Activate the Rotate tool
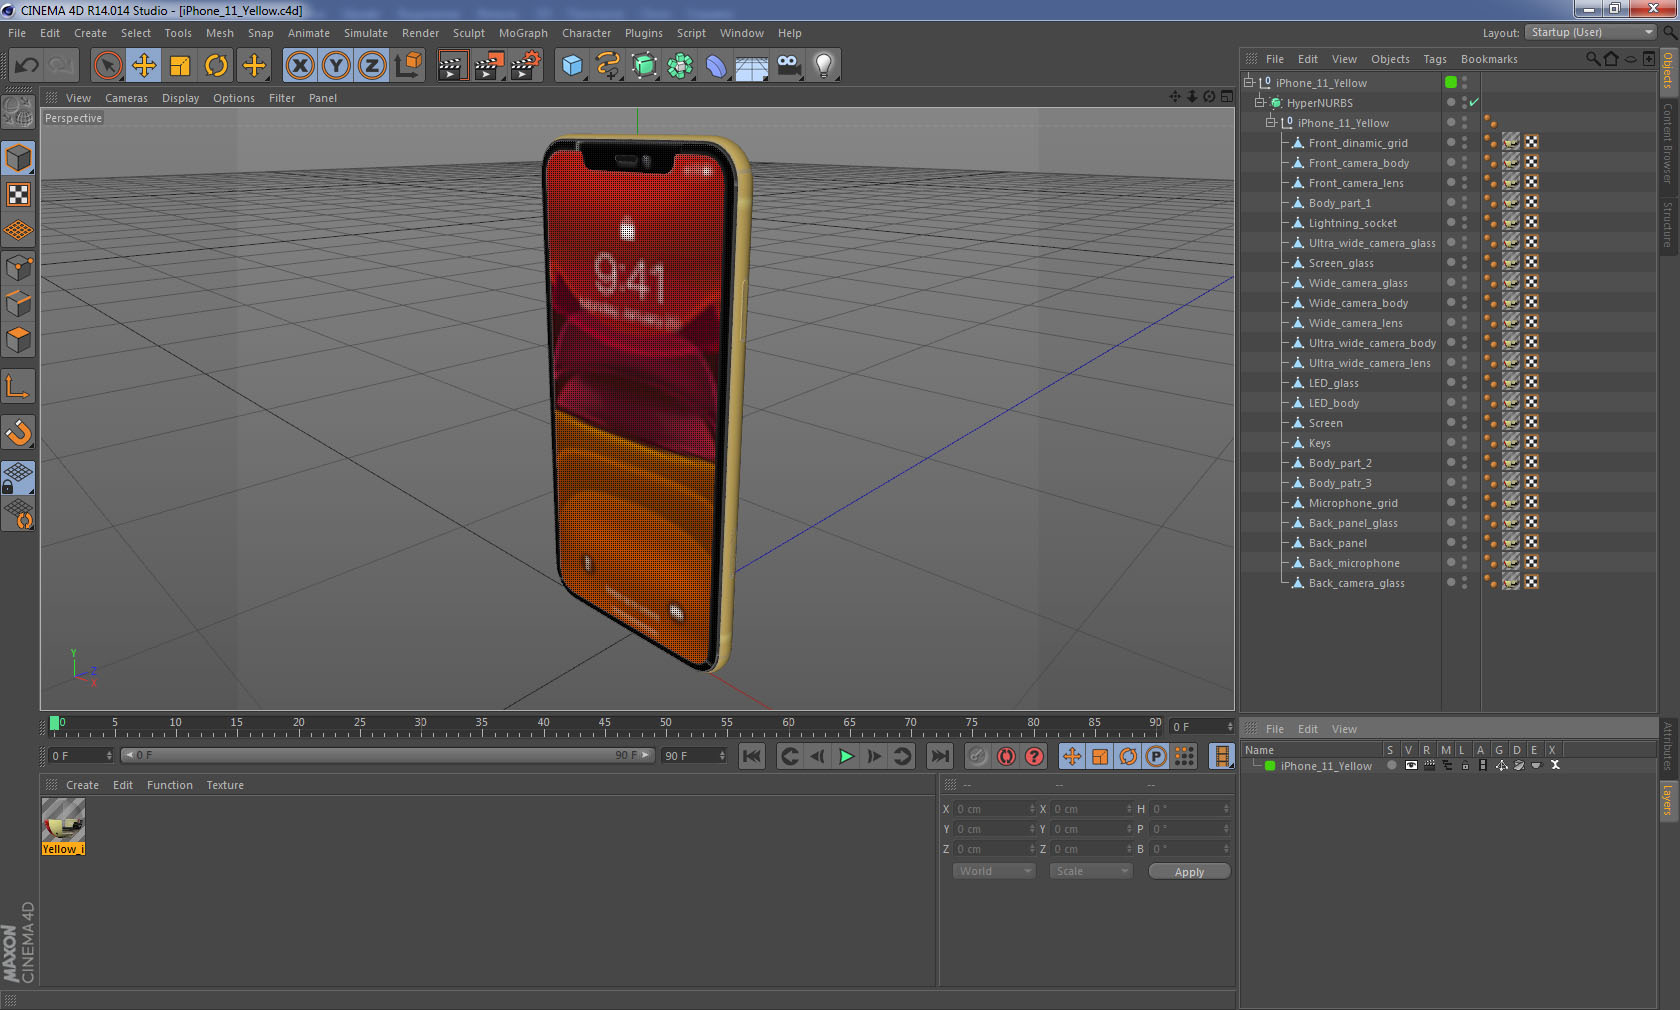The image size is (1680, 1010). coord(216,66)
